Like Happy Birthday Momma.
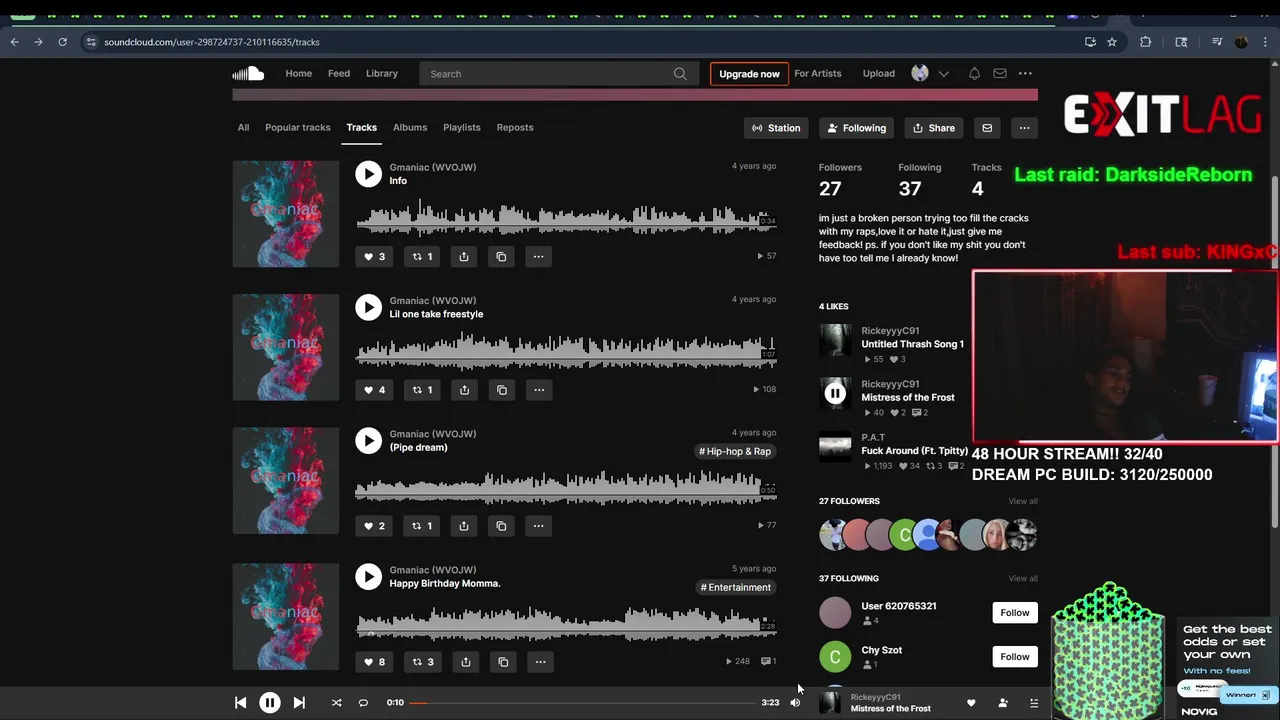 [x=374, y=662]
